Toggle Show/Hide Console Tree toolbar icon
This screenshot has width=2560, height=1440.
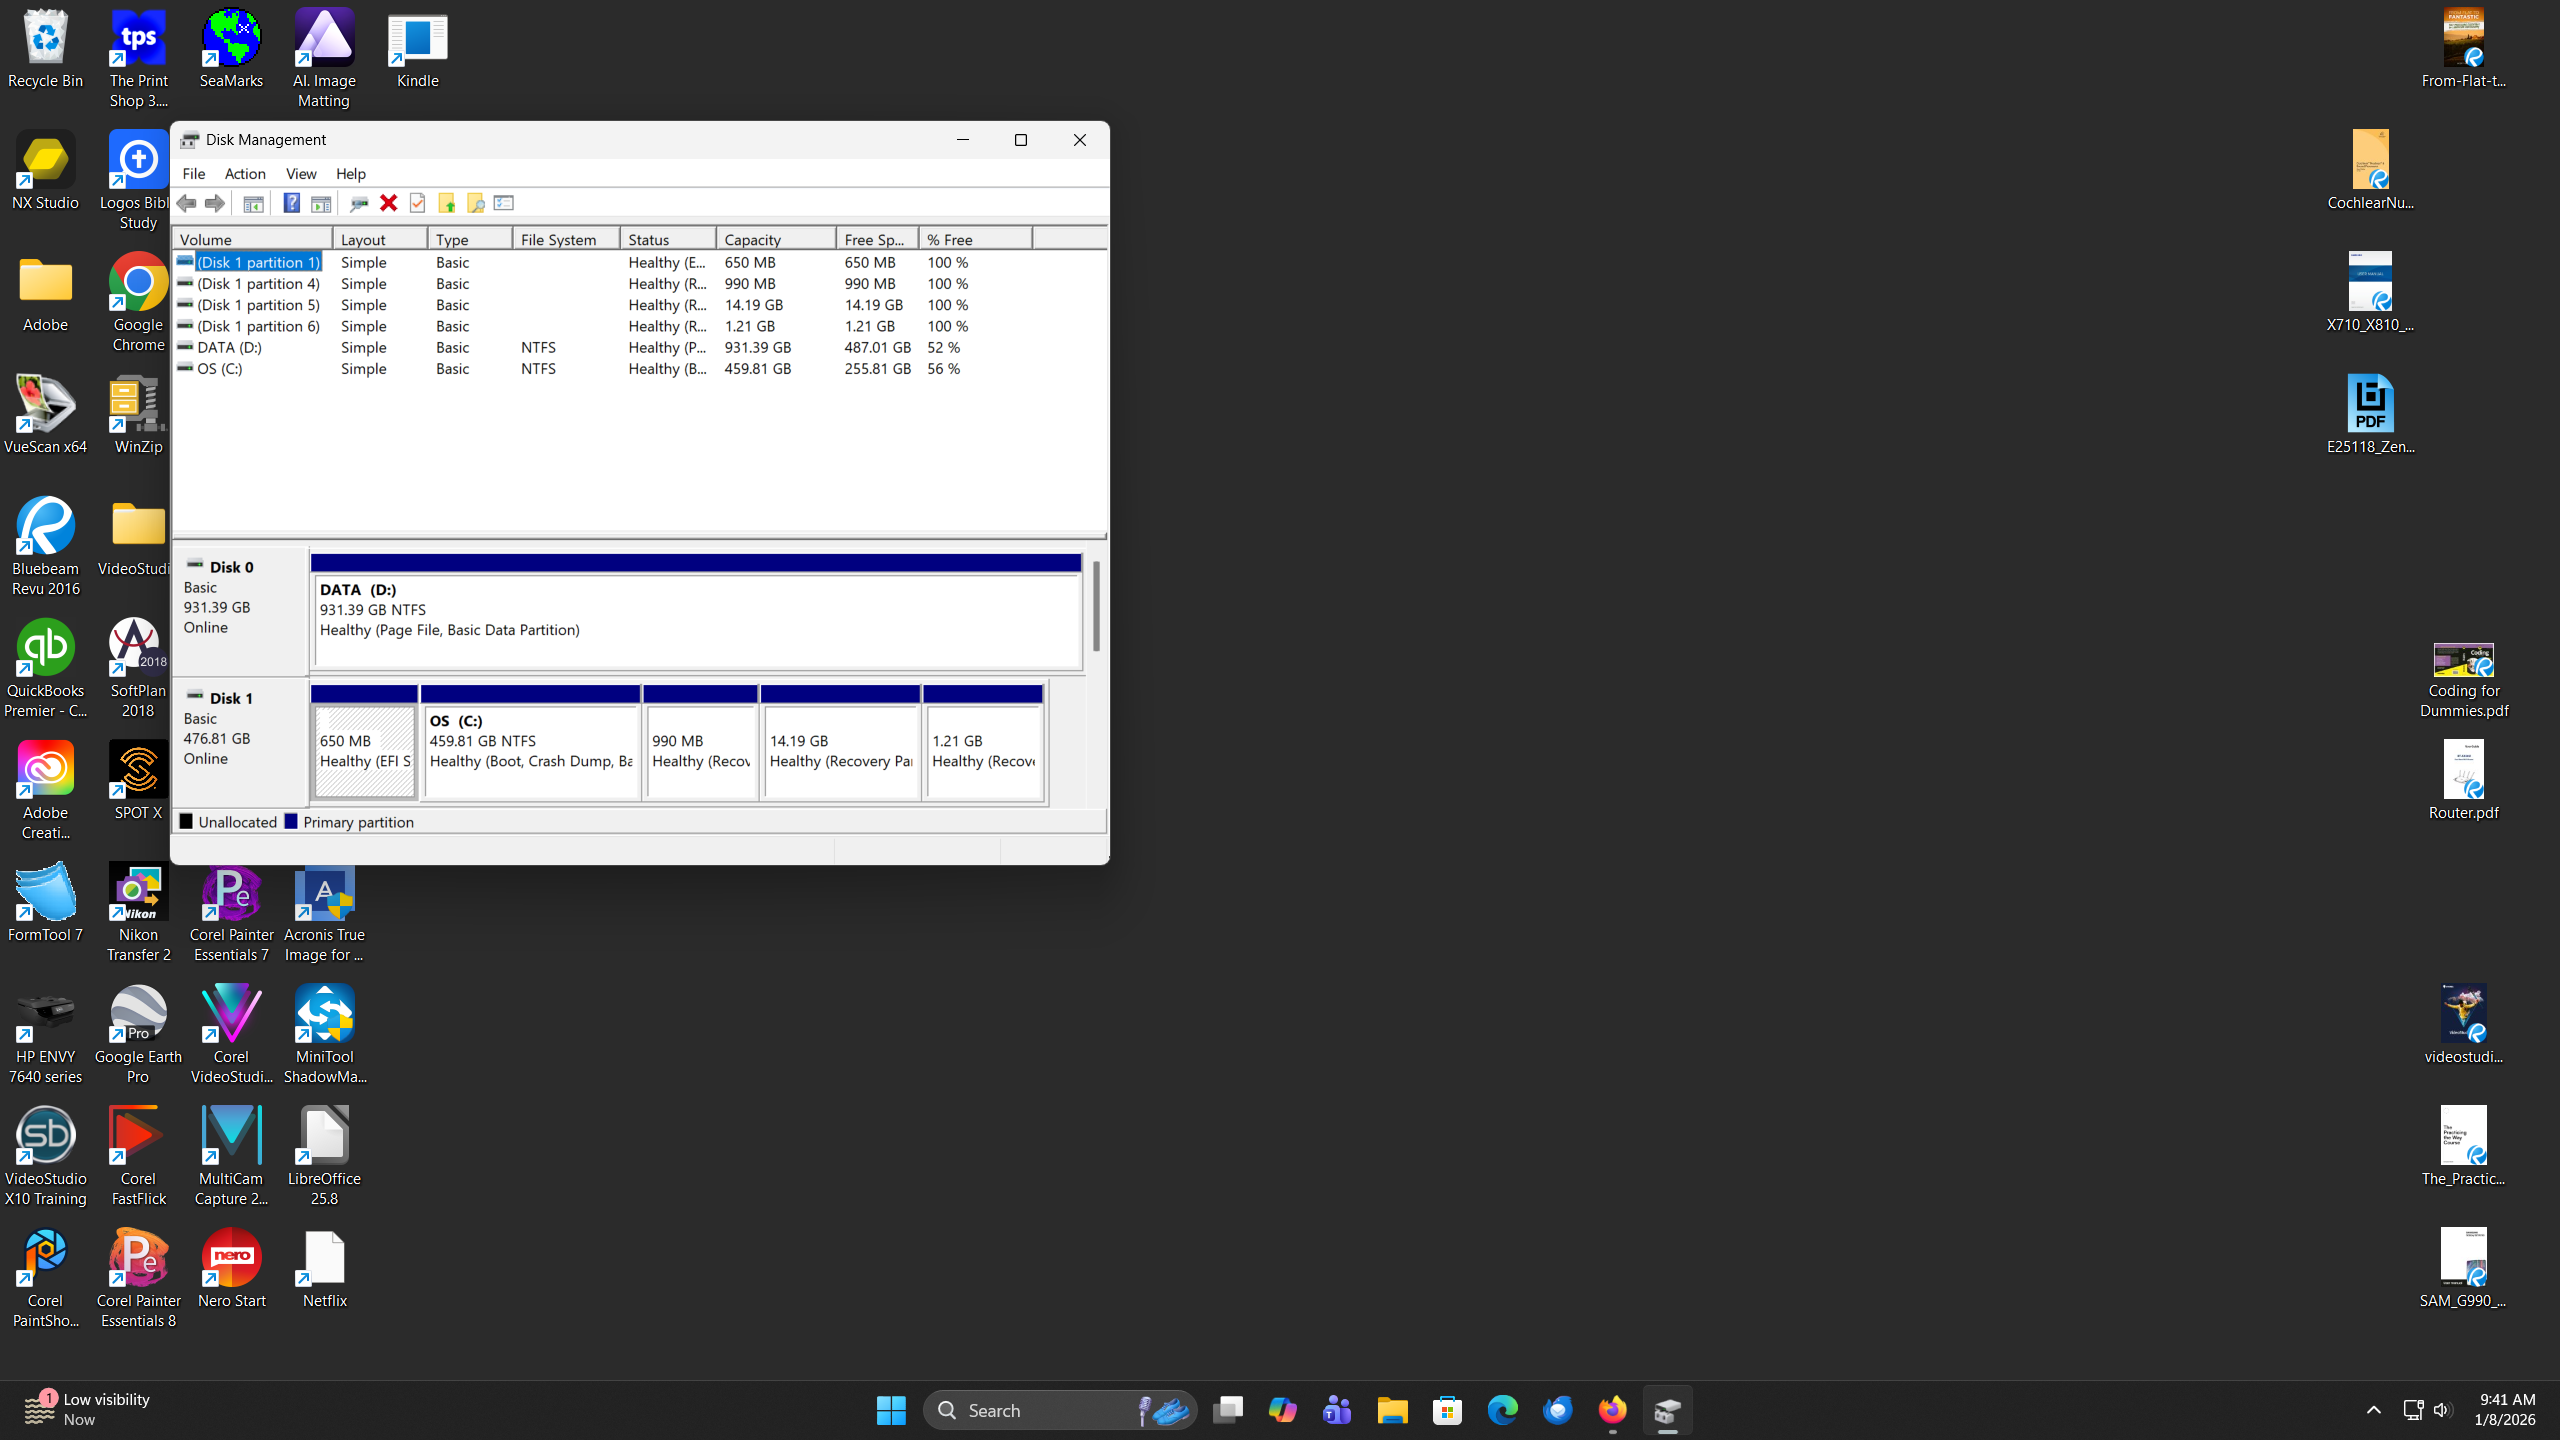[254, 203]
